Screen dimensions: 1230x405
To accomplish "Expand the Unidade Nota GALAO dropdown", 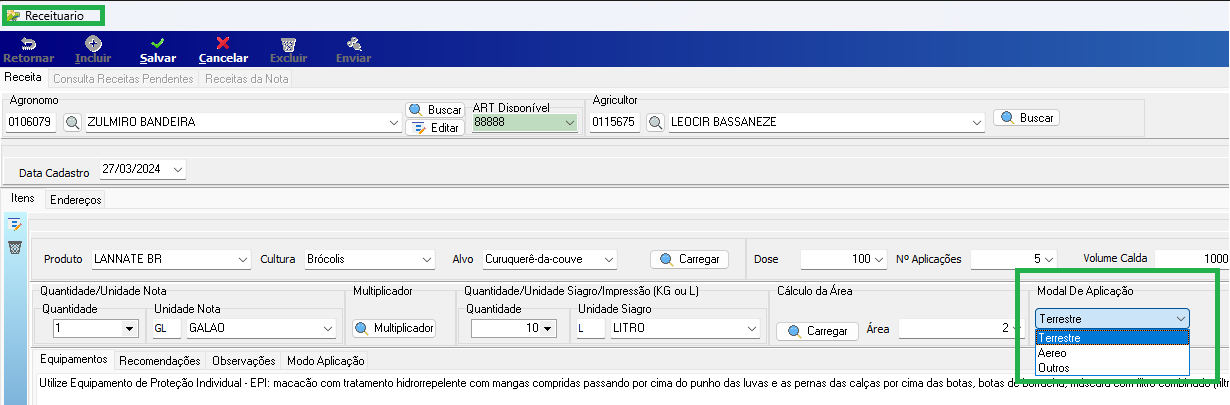I will 328,328.
